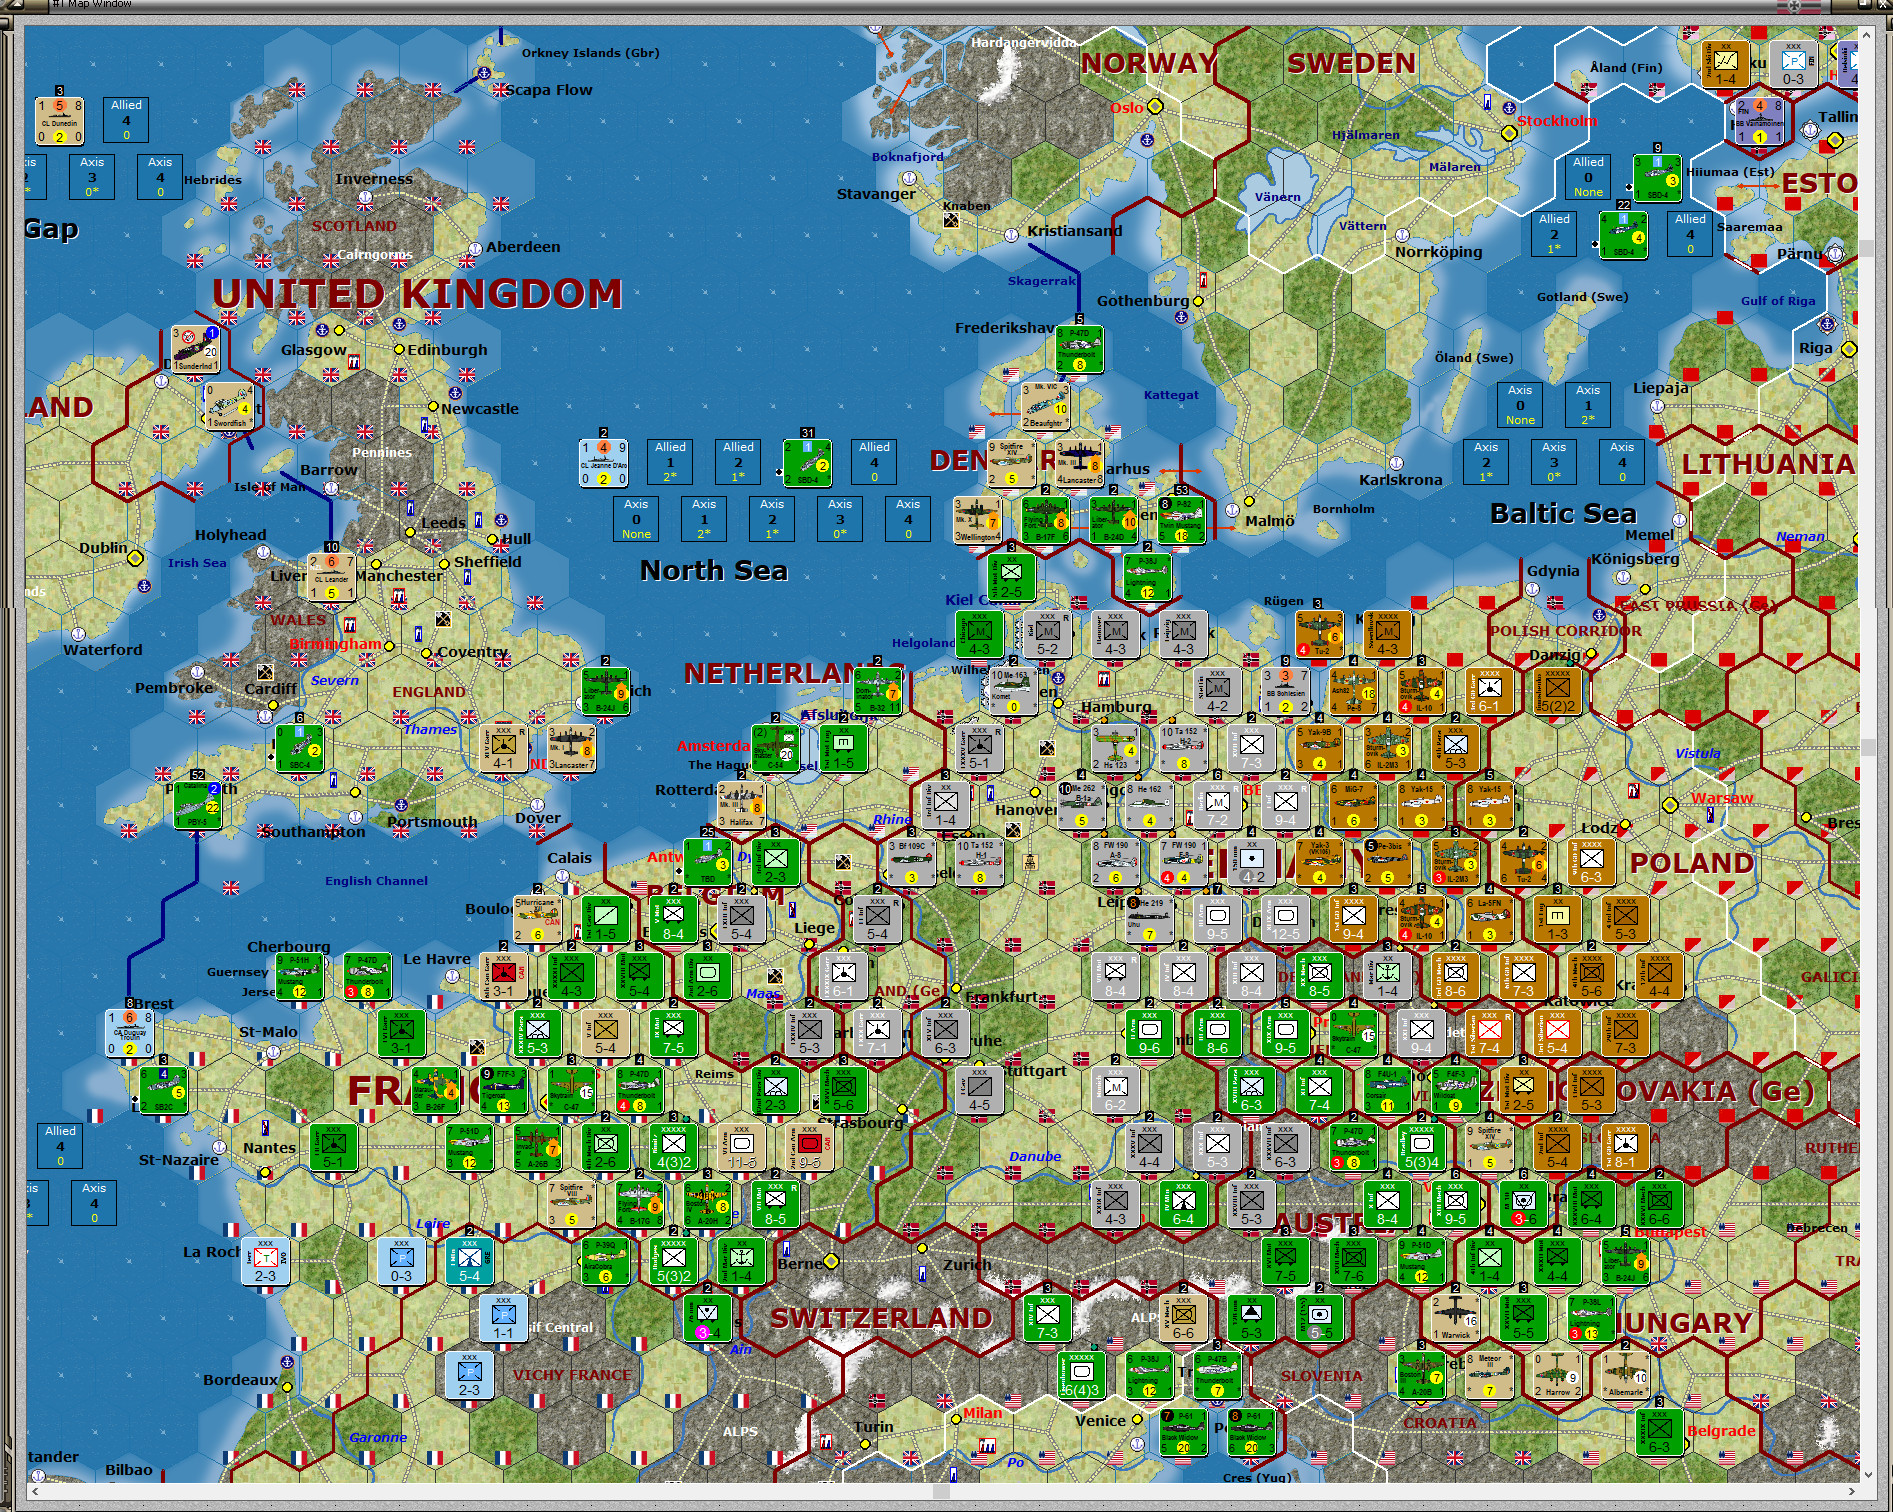Click the Königsberg city label

1635,559
